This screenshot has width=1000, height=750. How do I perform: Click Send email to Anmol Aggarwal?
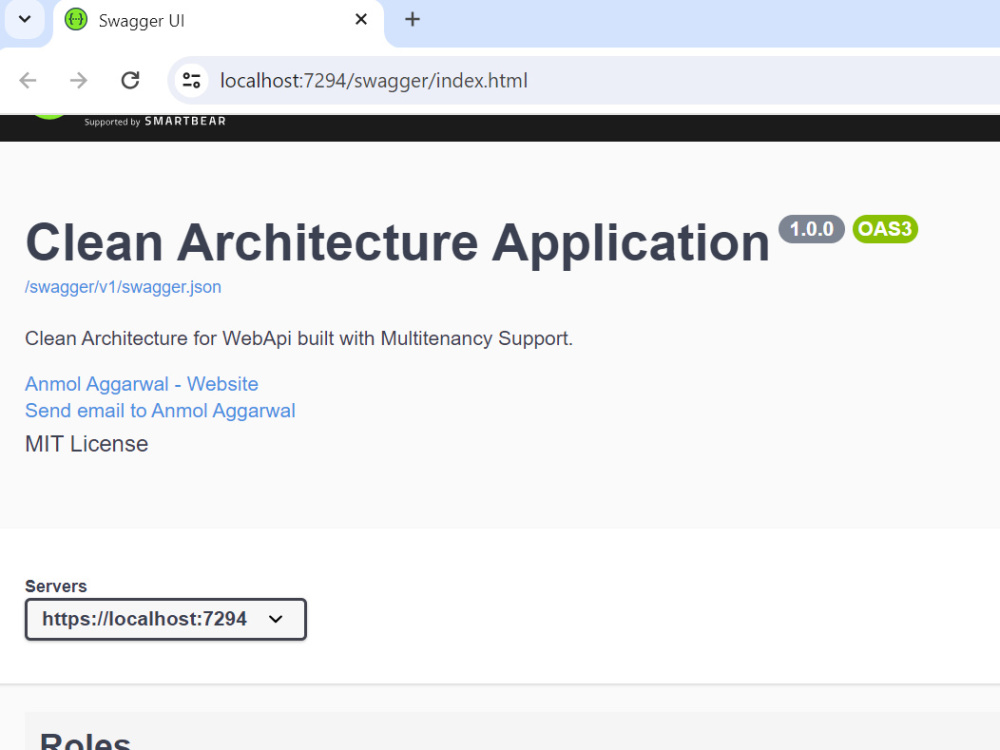click(160, 411)
